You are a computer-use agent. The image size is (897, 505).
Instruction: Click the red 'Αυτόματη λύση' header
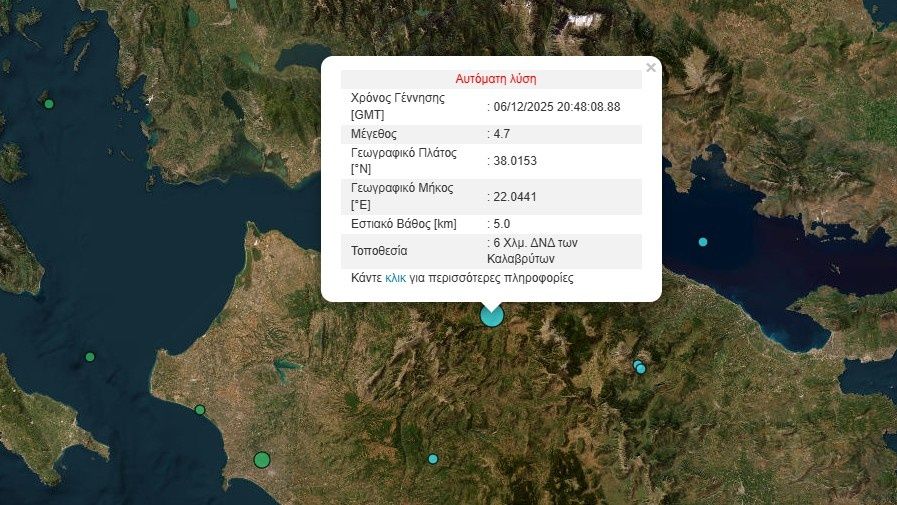[x=496, y=79]
